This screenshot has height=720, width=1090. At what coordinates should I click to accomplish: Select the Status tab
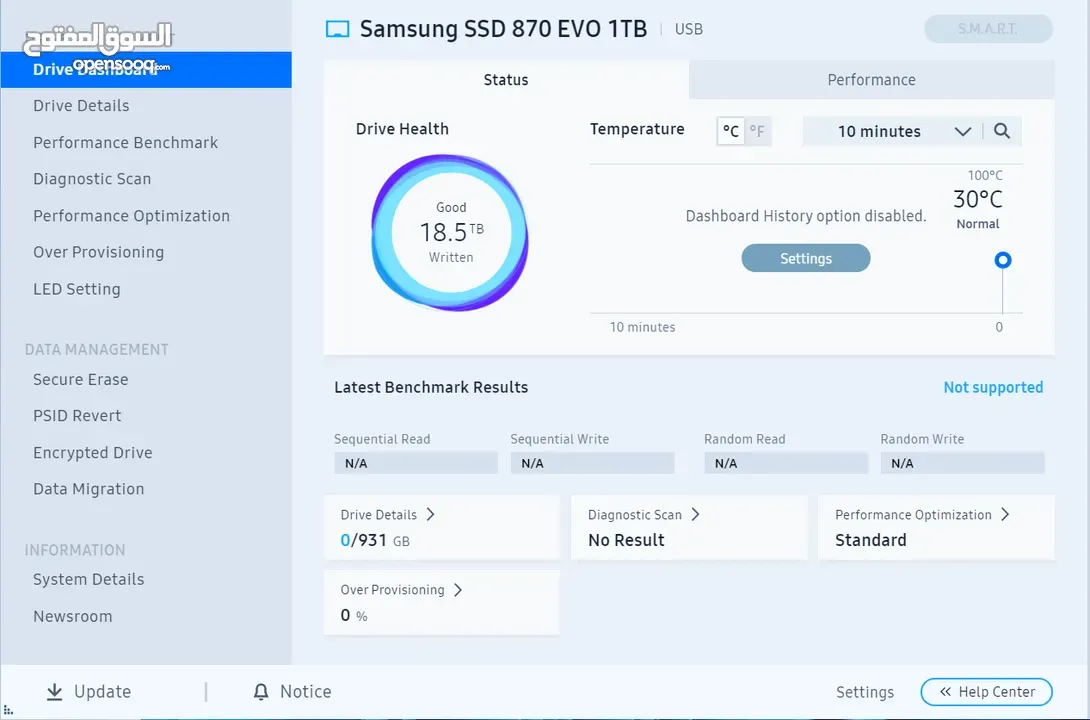tap(506, 80)
